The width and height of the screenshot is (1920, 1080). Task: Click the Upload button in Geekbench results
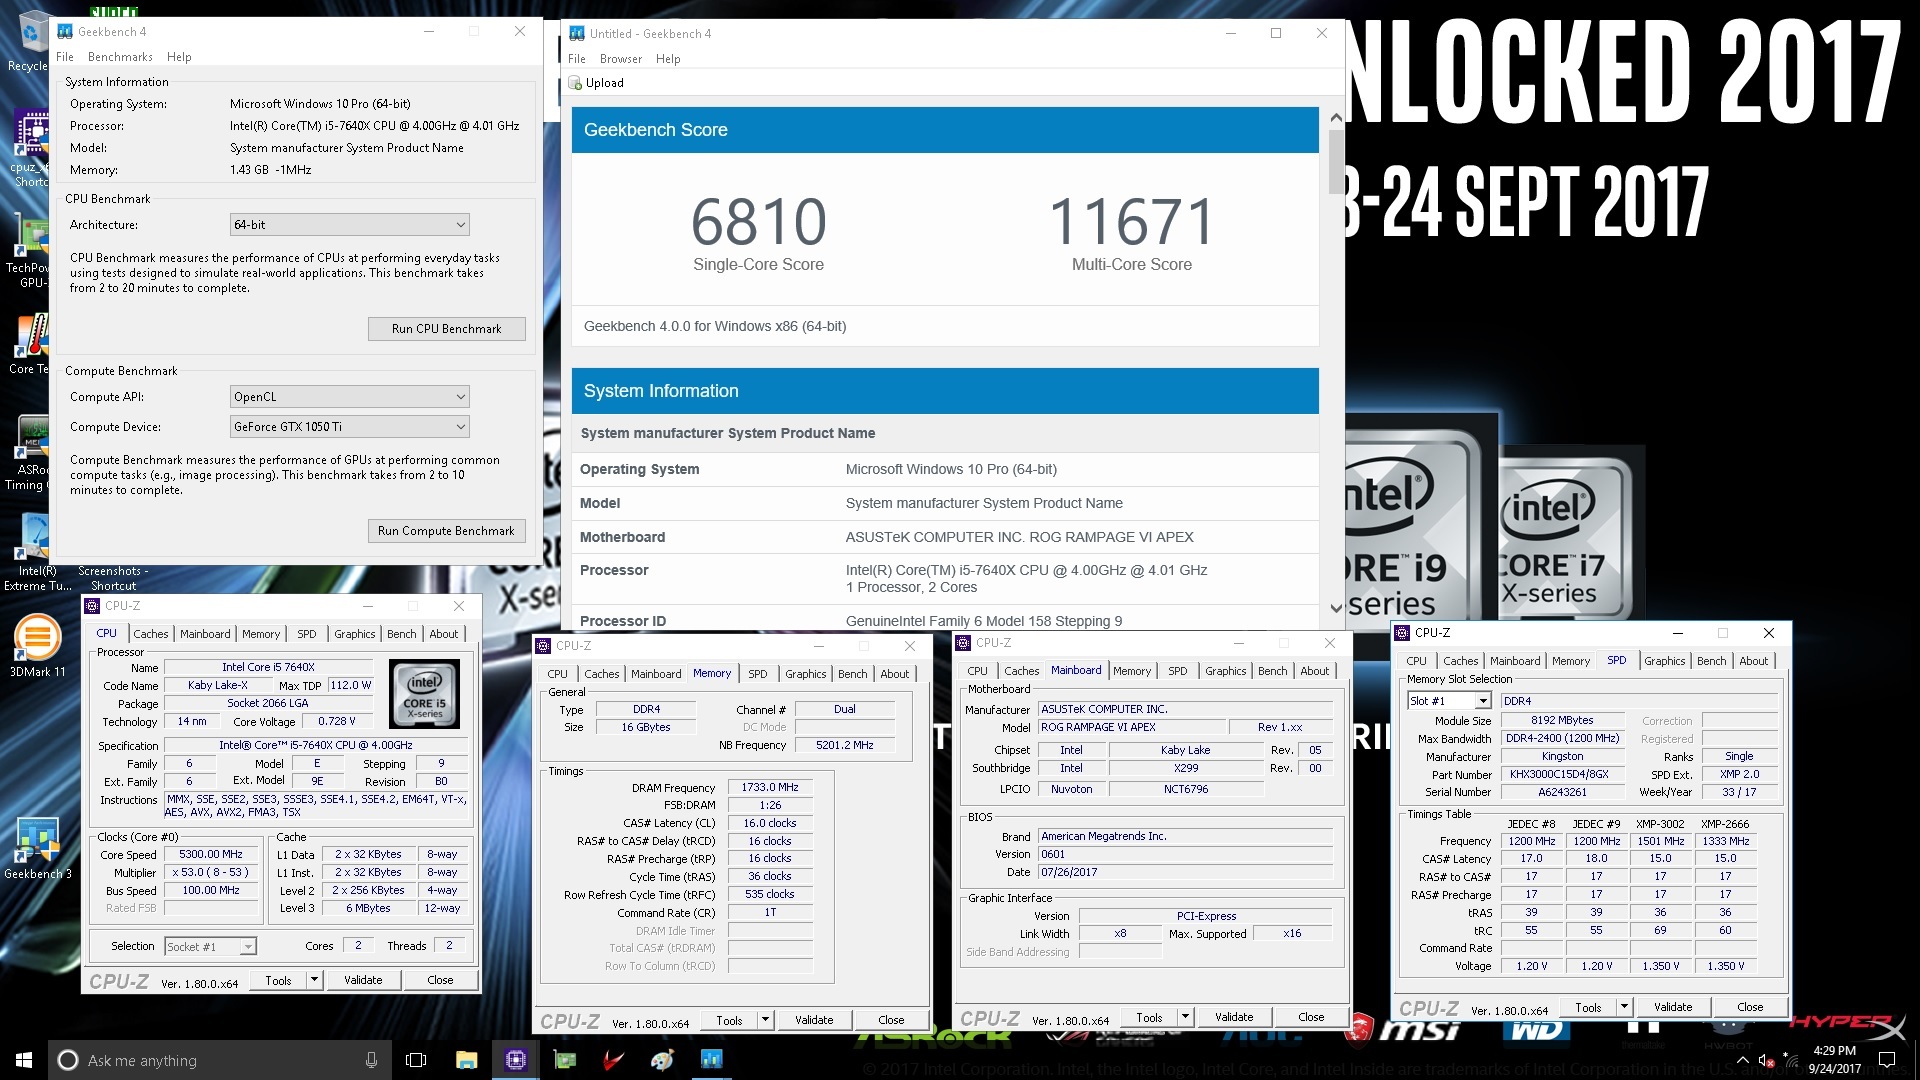(596, 83)
